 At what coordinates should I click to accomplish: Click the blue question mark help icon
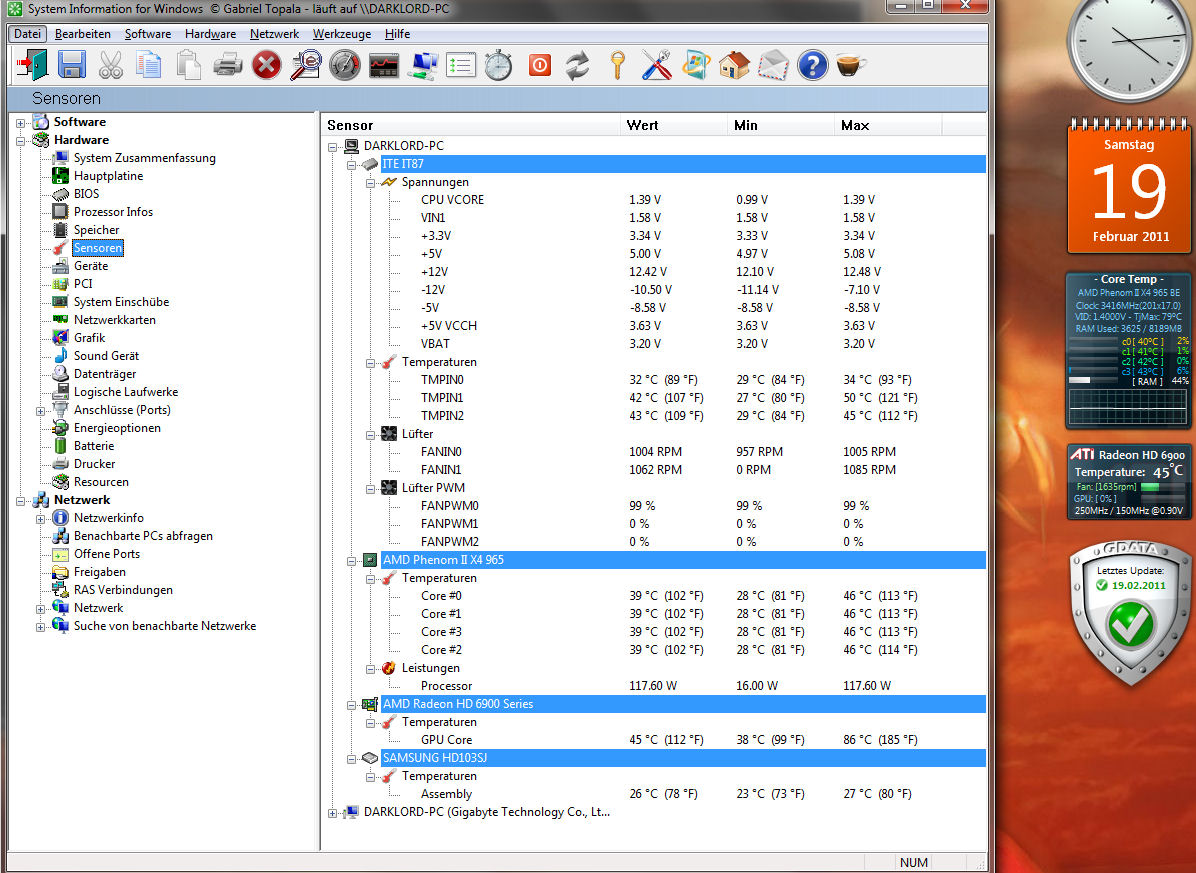(812, 65)
